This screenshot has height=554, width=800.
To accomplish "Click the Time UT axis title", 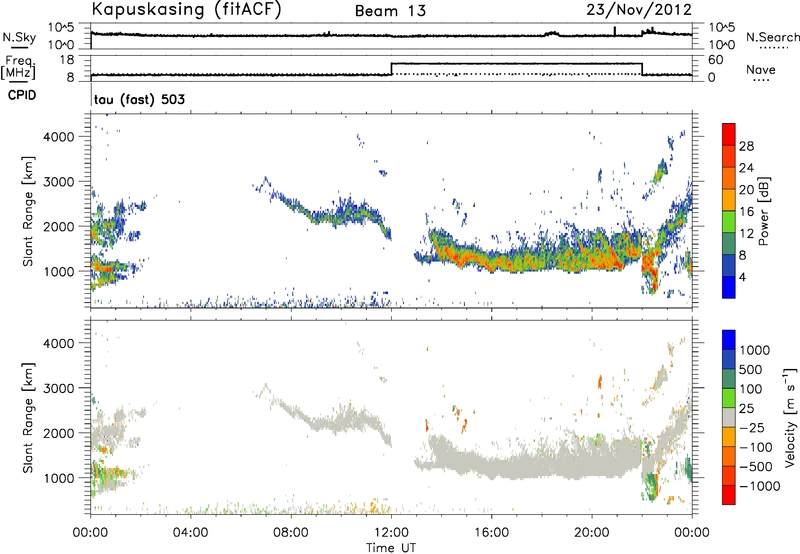I will click(x=391, y=548).
